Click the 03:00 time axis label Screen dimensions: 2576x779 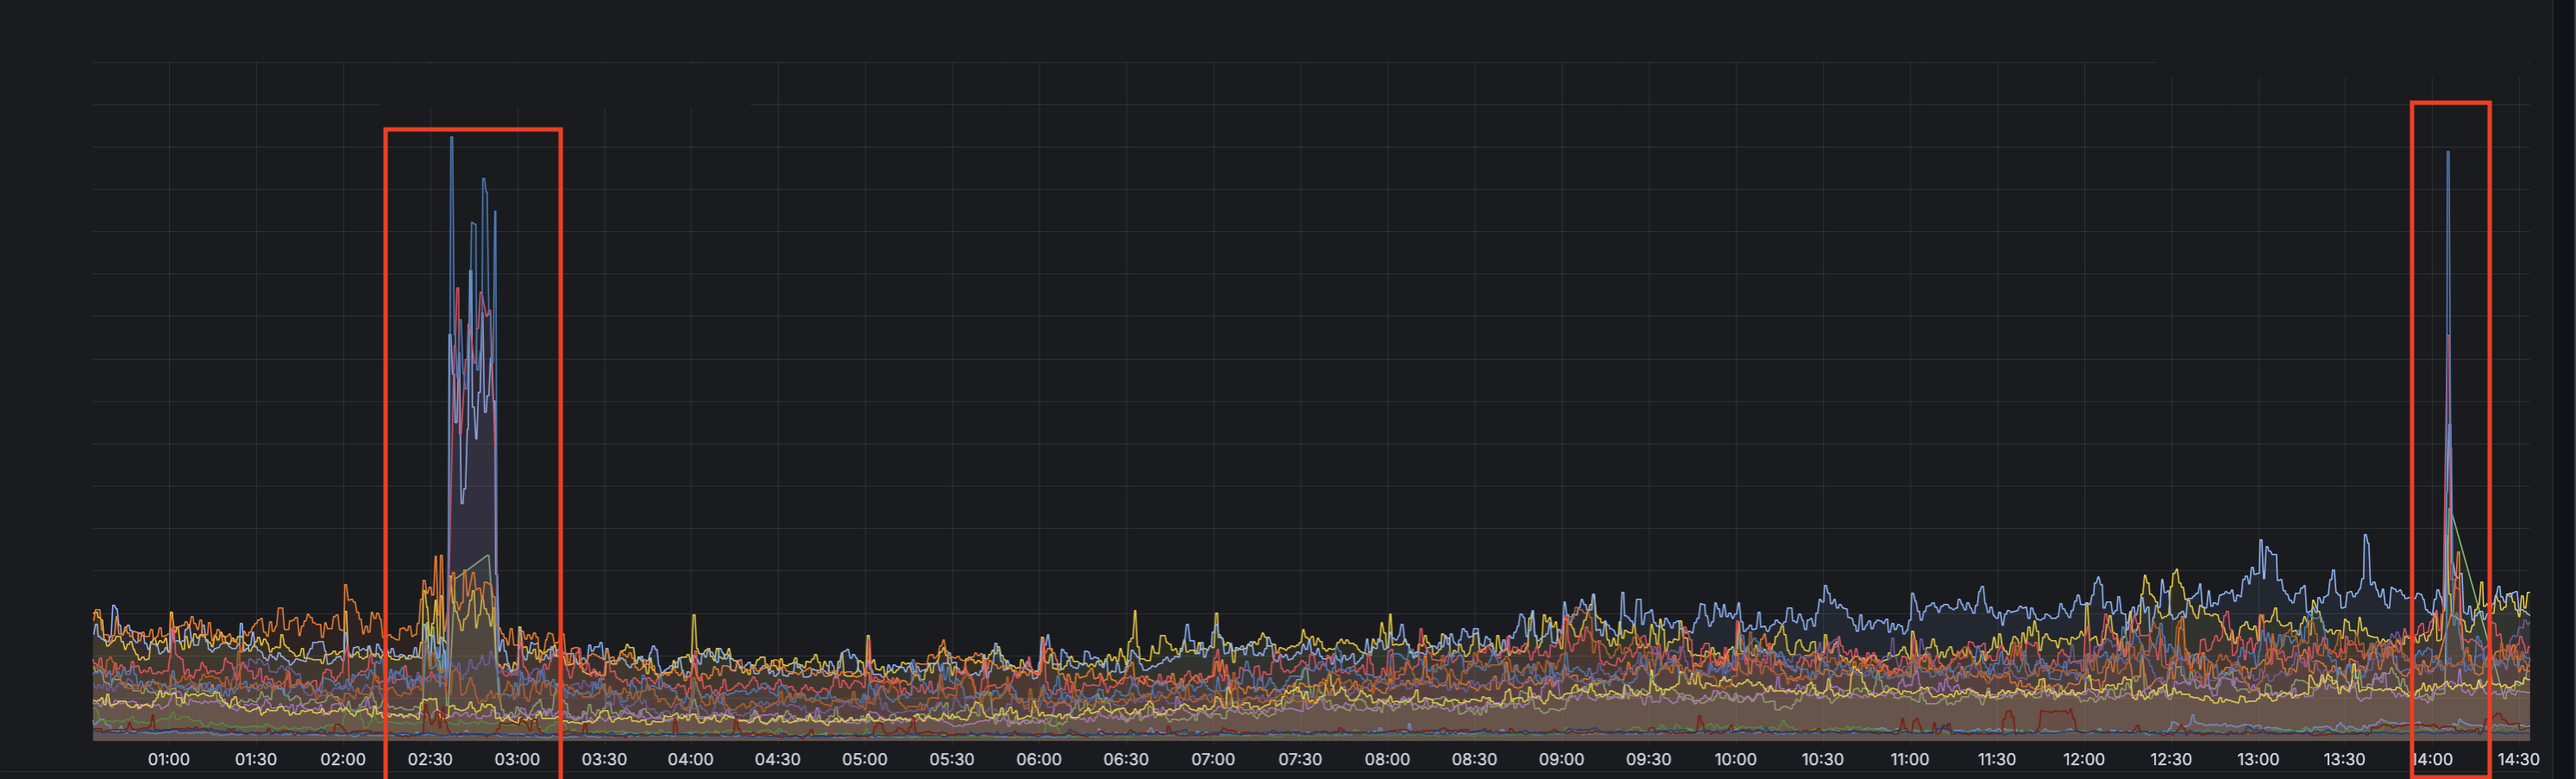(517, 759)
